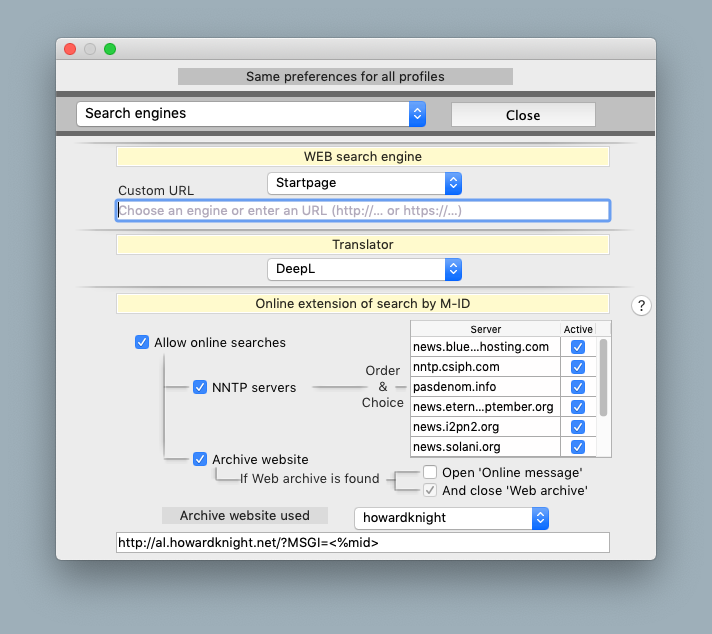
Task: Click the Close button
Action: click(x=523, y=115)
